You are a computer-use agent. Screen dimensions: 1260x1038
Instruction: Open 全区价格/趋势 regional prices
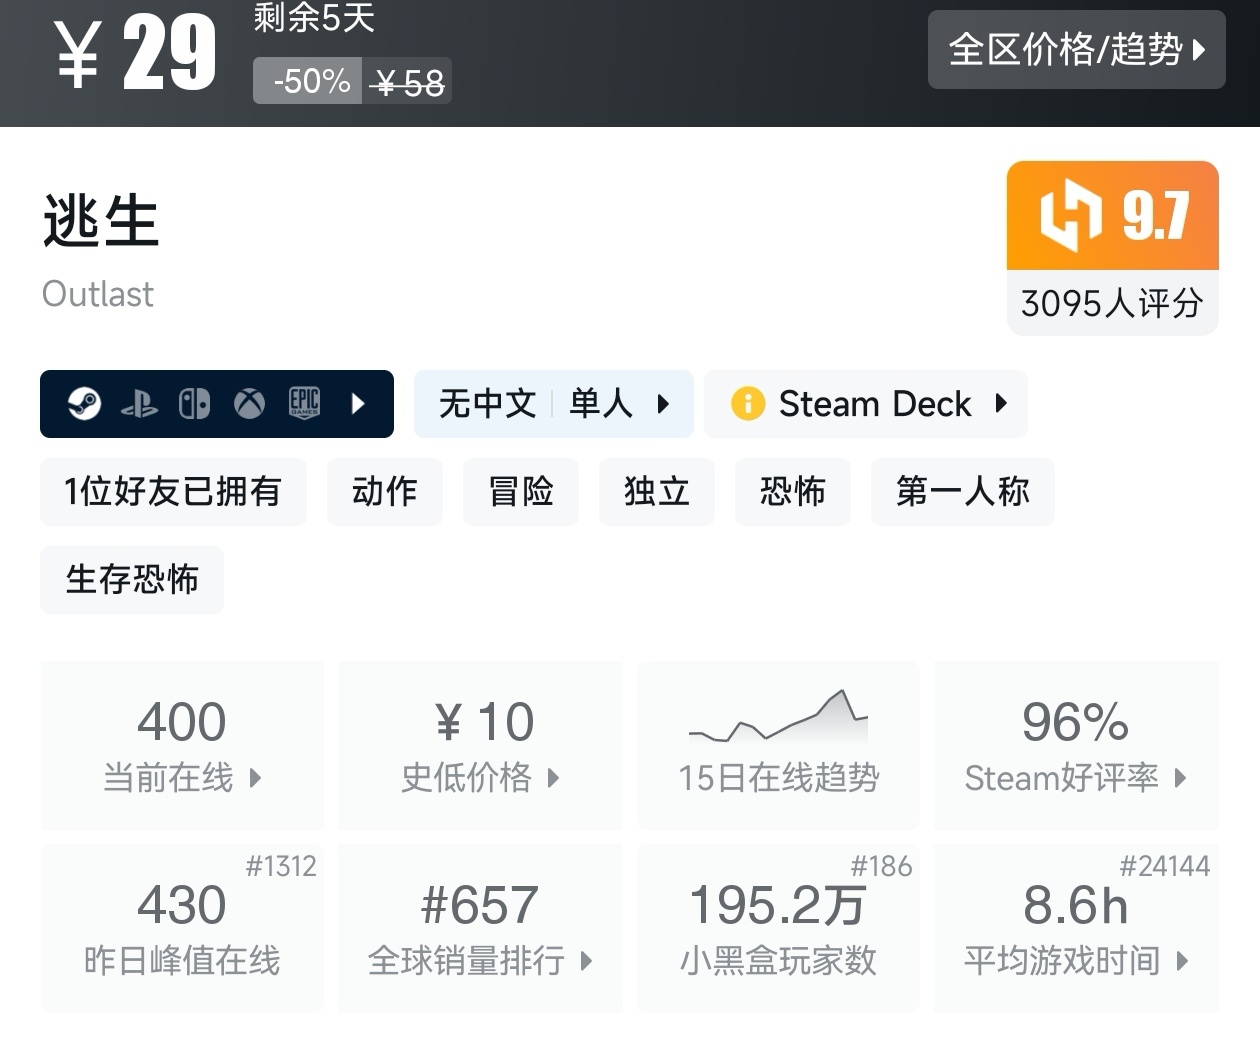[1076, 50]
